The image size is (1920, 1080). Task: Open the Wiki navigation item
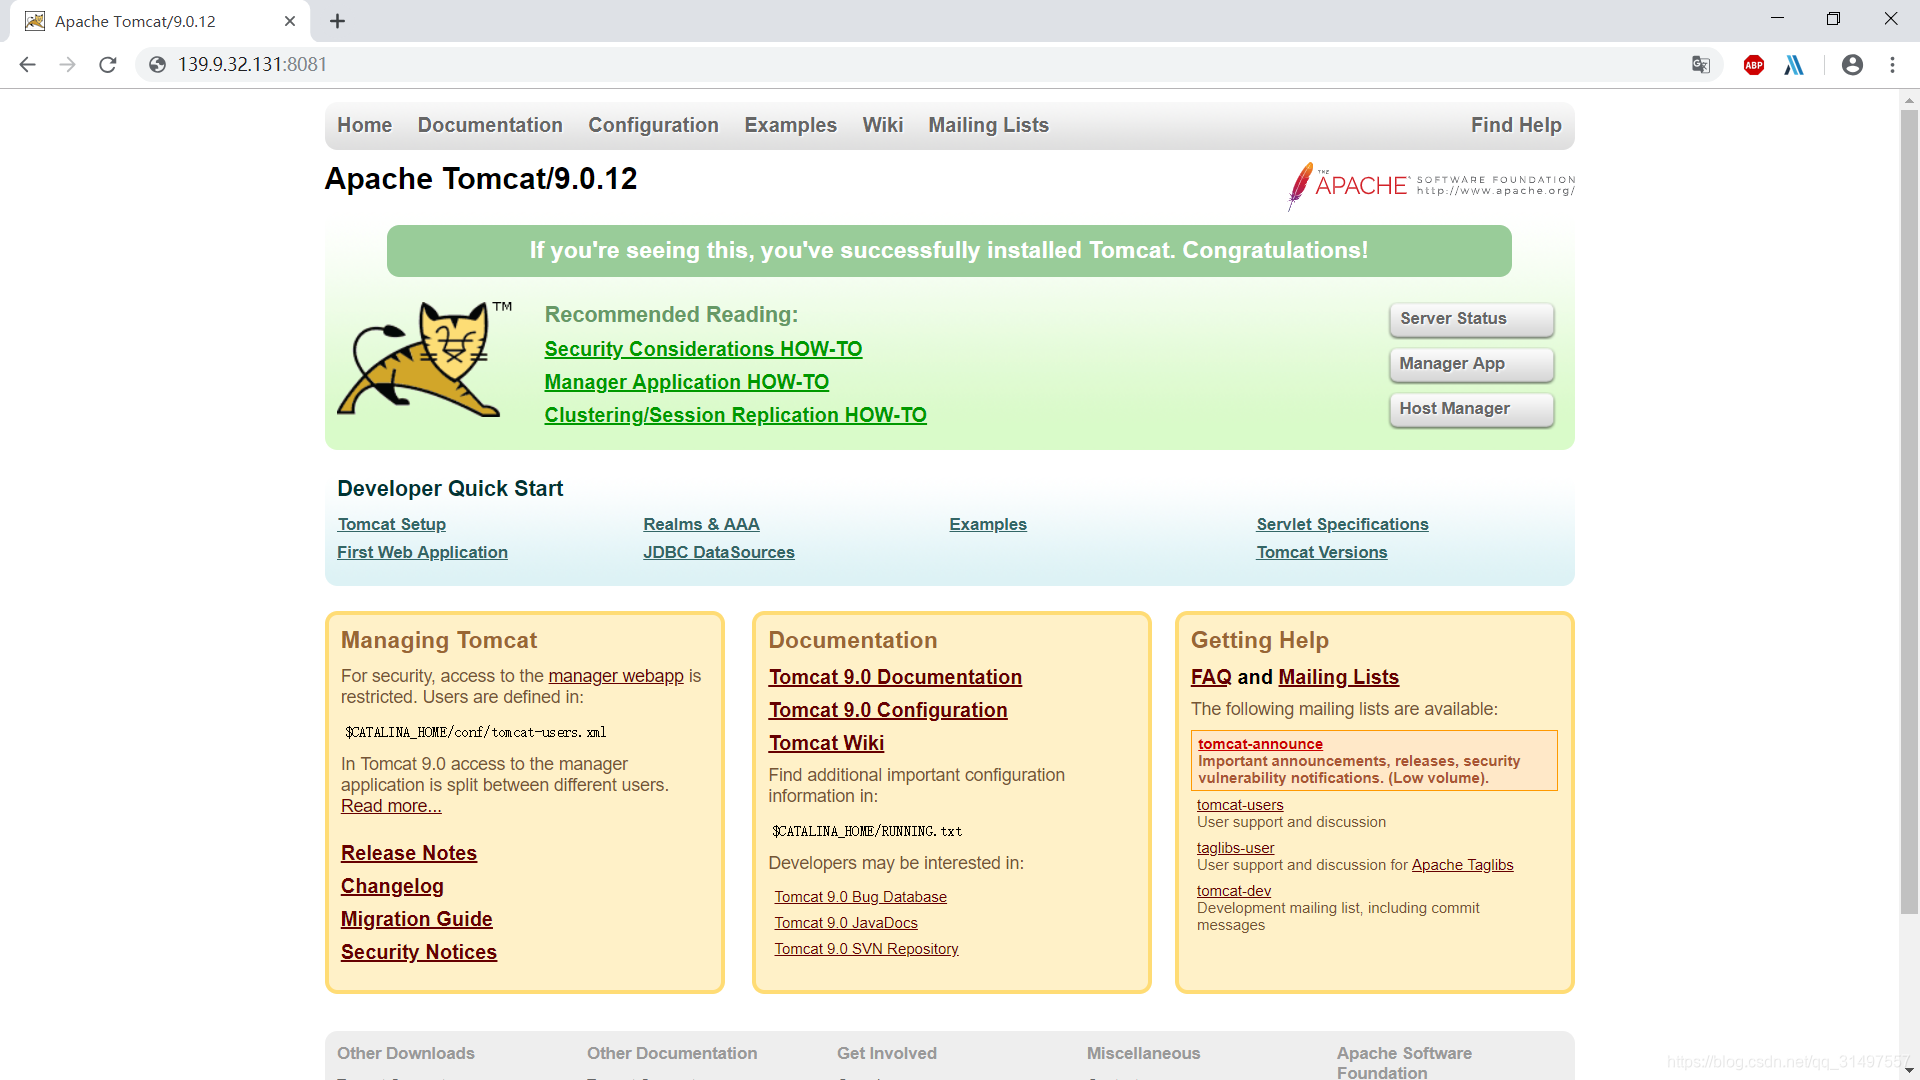pyautogui.click(x=882, y=125)
